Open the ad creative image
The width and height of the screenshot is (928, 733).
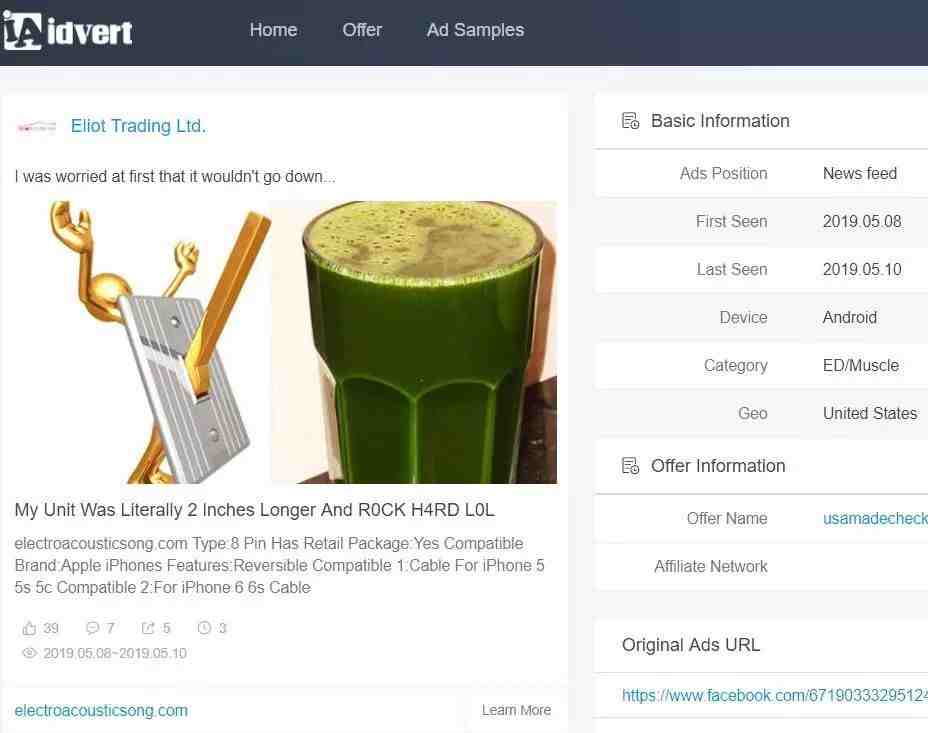pos(286,342)
